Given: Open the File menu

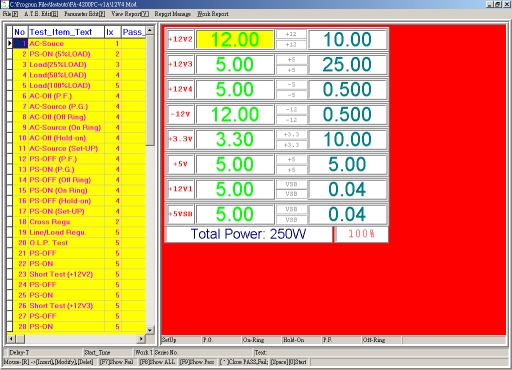Looking at the screenshot, I should pos(10,14).
